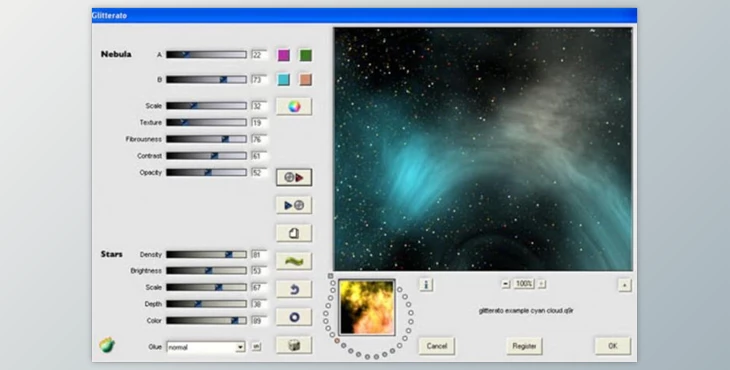Adjust the Stars Color slider
Viewport: 730px width, 370px height.
click(x=206, y=321)
